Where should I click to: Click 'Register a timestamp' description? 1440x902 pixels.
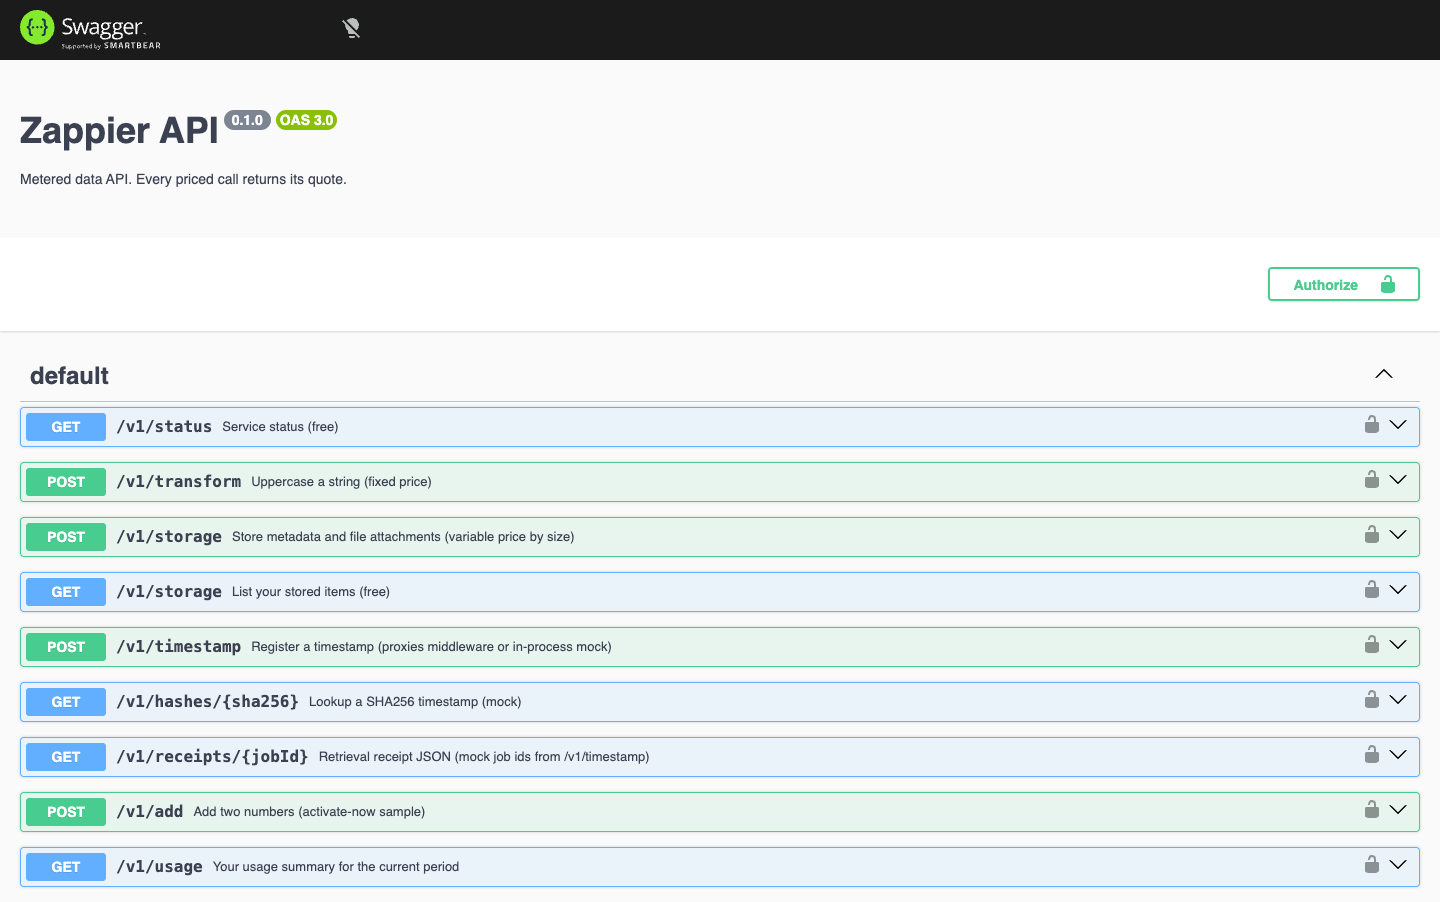tap(431, 647)
